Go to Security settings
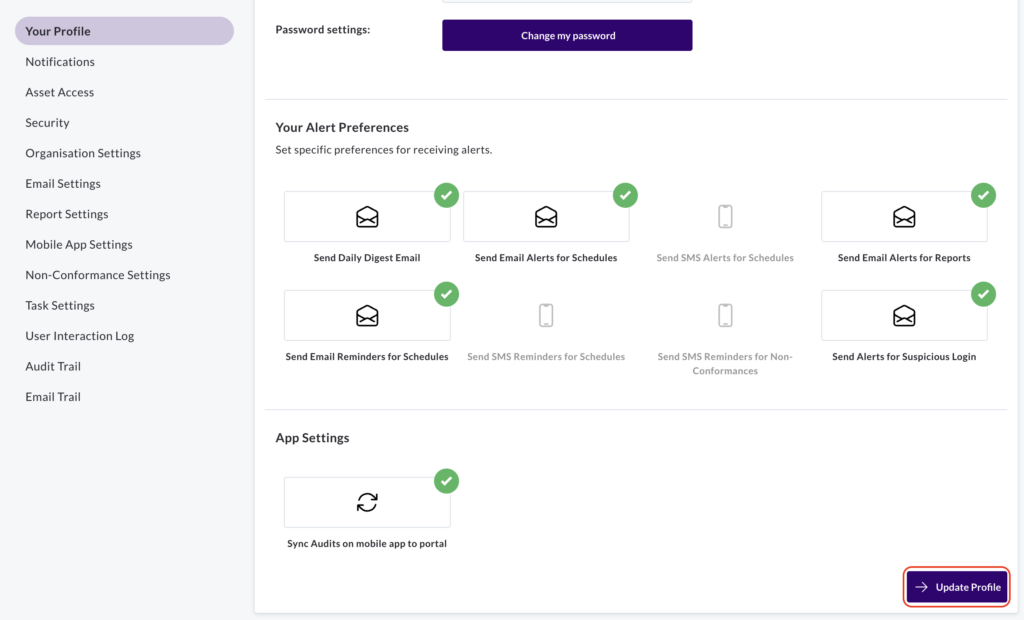This screenshot has height=620, width=1024. coord(47,122)
